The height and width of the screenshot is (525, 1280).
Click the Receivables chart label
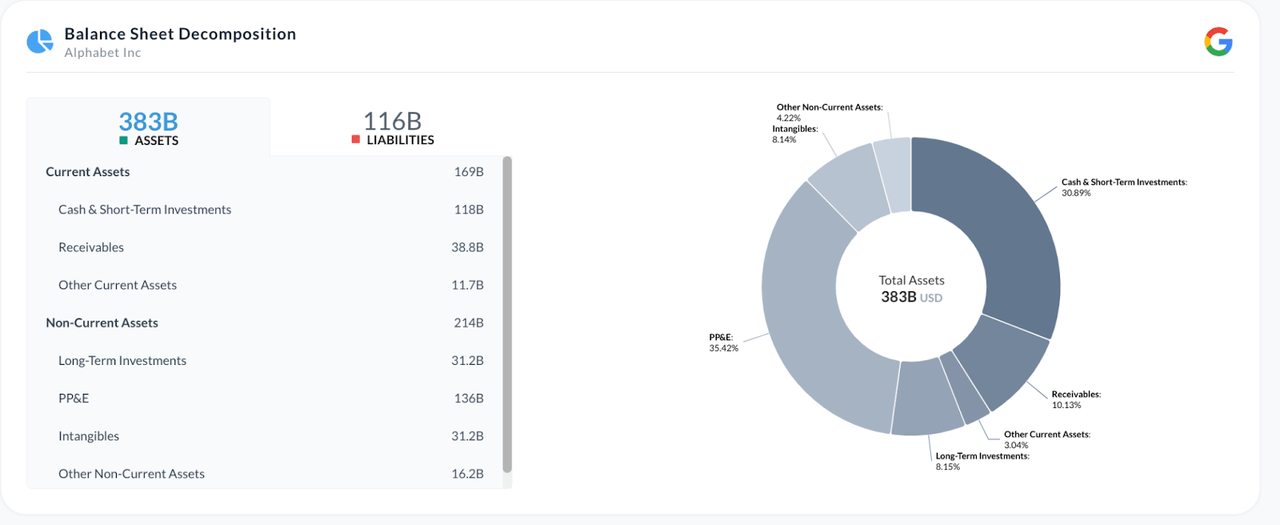coord(1075,394)
